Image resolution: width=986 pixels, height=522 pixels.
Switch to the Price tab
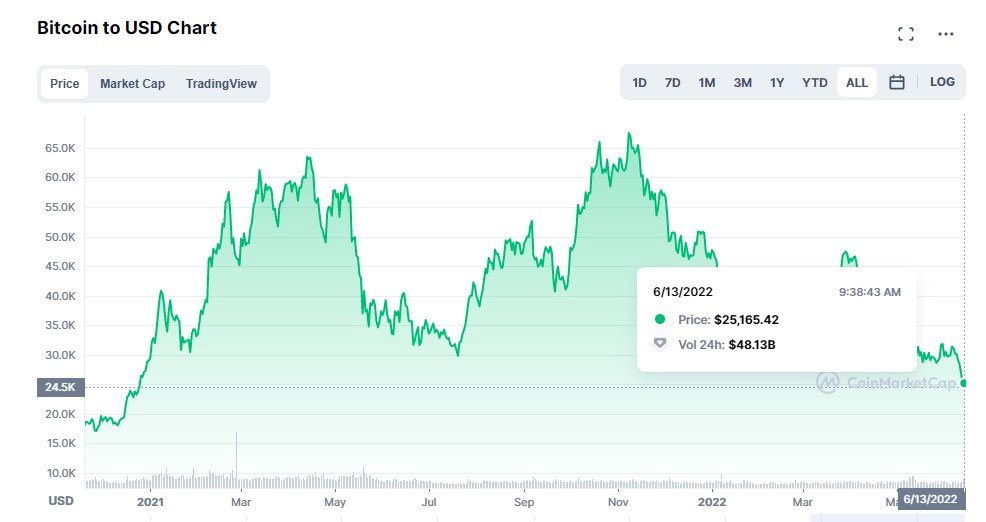click(x=65, y=84)
